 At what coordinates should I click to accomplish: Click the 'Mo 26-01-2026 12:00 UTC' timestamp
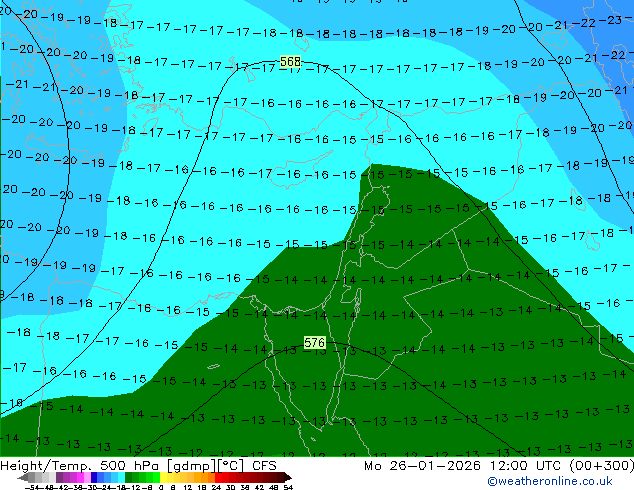click(x=464, y=466)
